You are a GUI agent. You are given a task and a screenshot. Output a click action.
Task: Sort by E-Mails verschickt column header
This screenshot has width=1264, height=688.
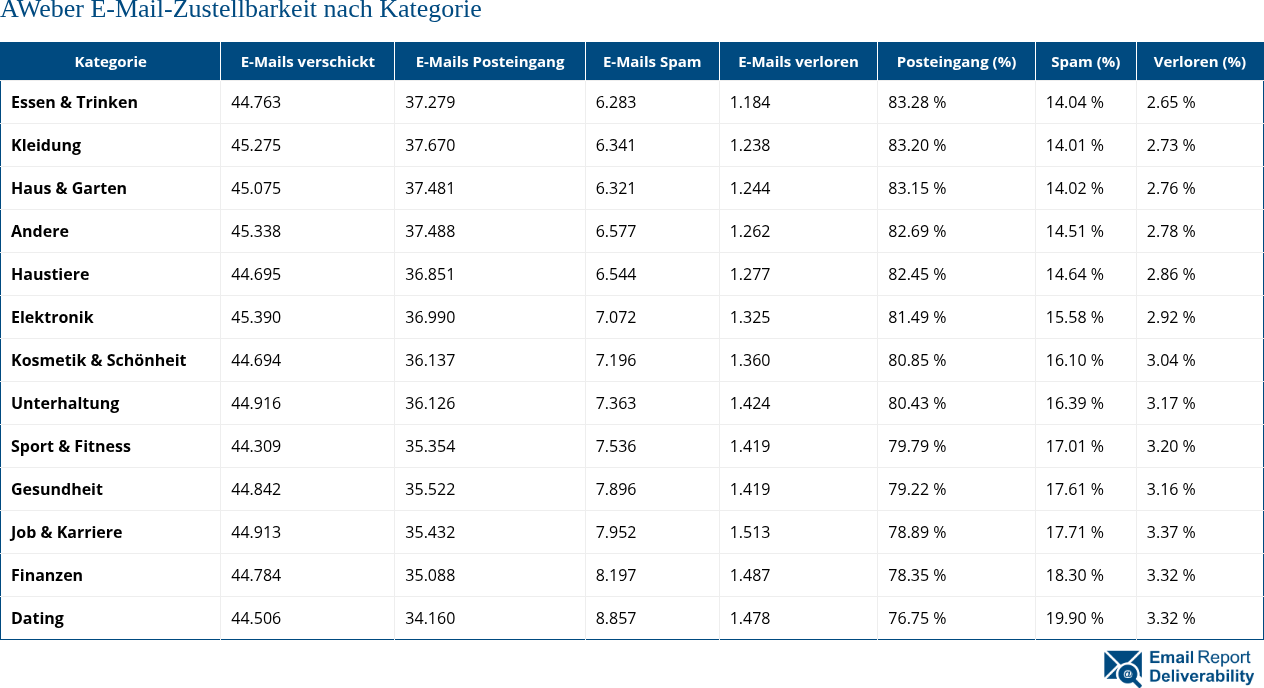click(x=307, y=62)
